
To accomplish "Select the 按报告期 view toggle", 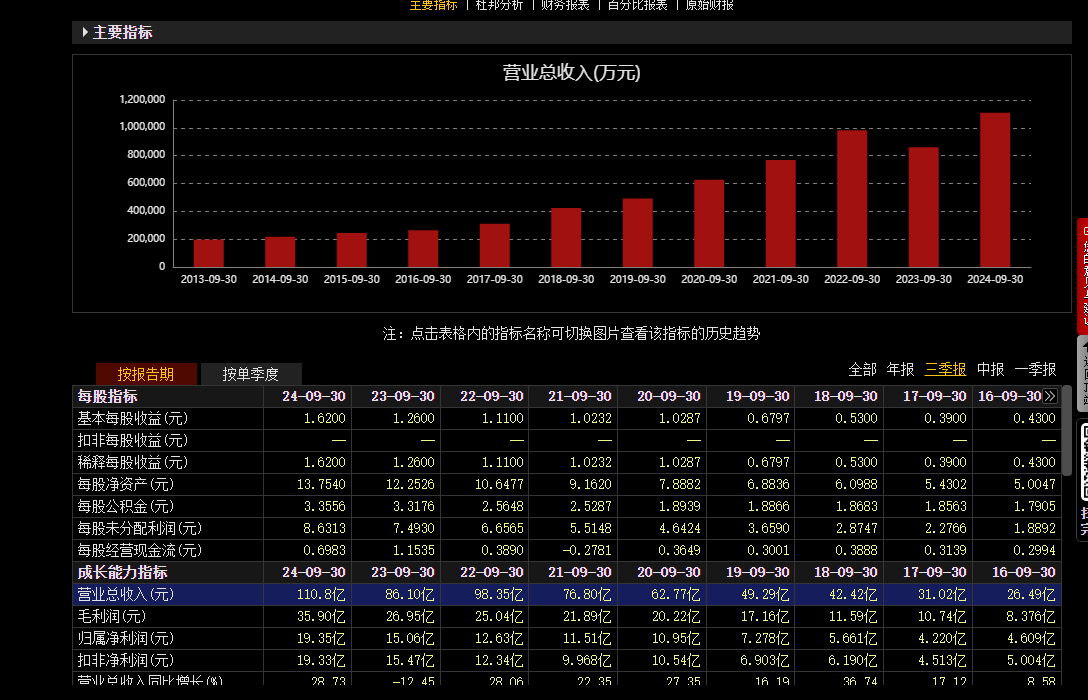I will tap(145, 374).
